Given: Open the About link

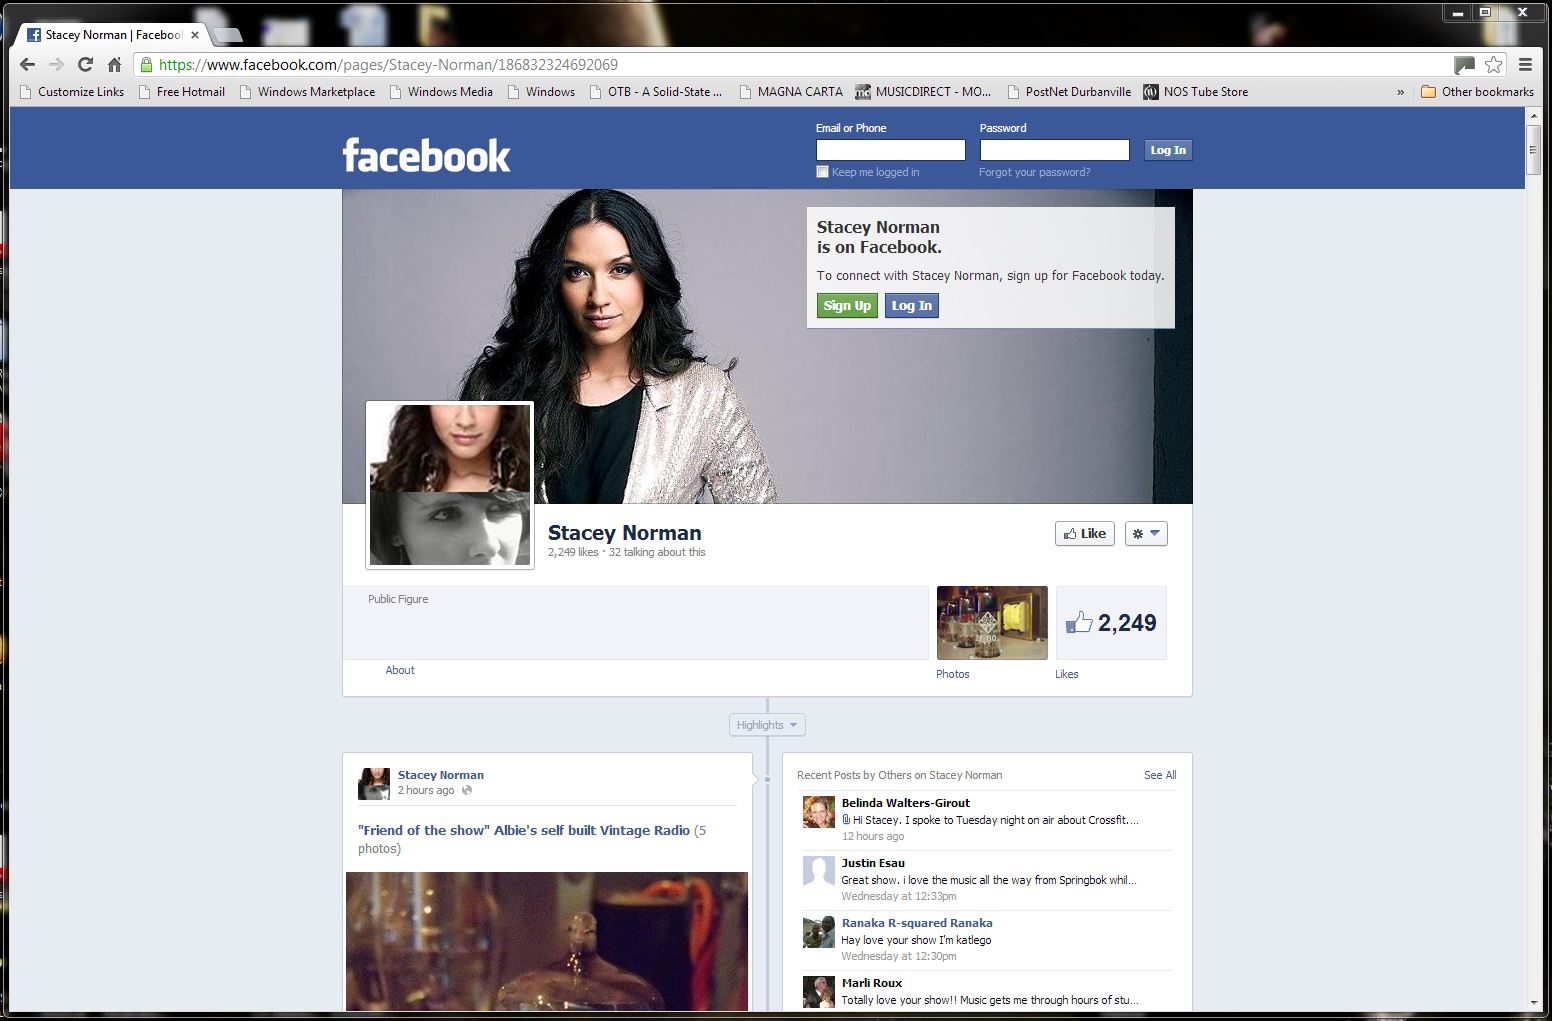Looking at the screenshot, I should coord(400,670).
